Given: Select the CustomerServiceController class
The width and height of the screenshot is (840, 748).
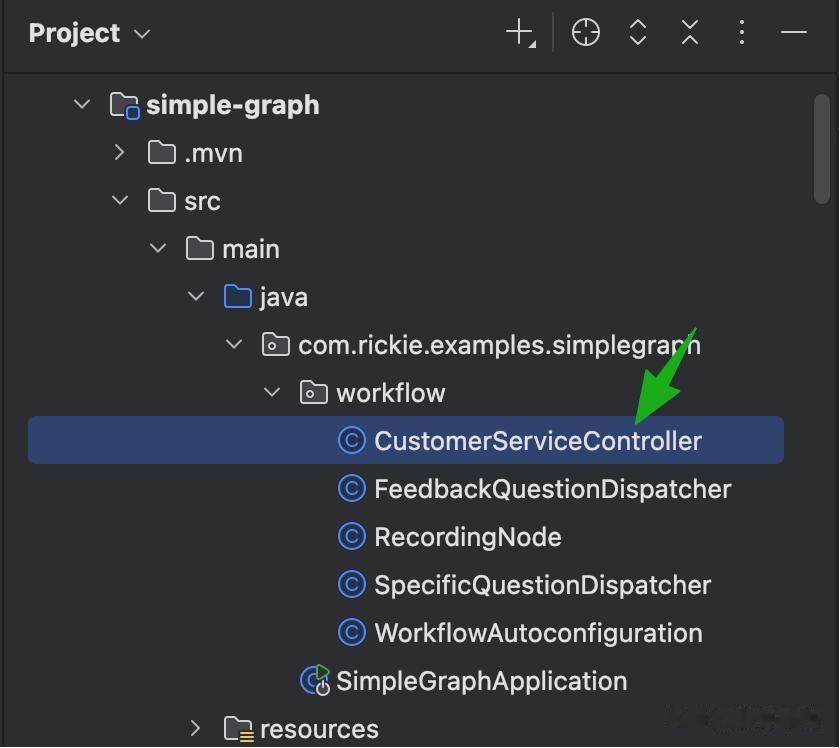Looking at the screenshot, I should [537, 441].
